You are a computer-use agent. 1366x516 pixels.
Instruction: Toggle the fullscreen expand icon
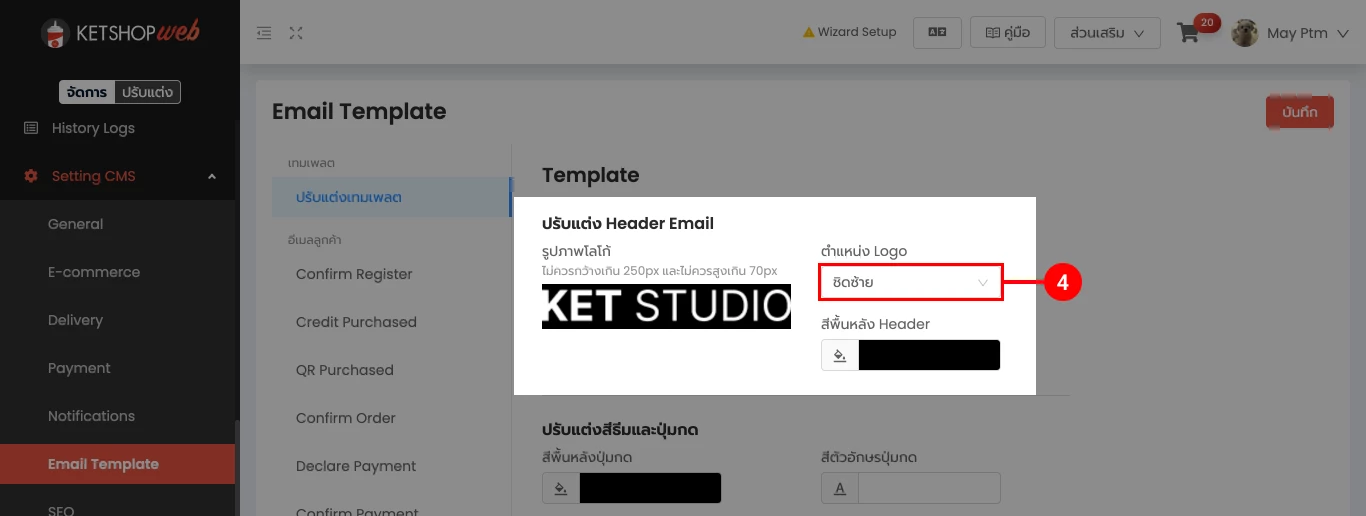click(296, 33)
